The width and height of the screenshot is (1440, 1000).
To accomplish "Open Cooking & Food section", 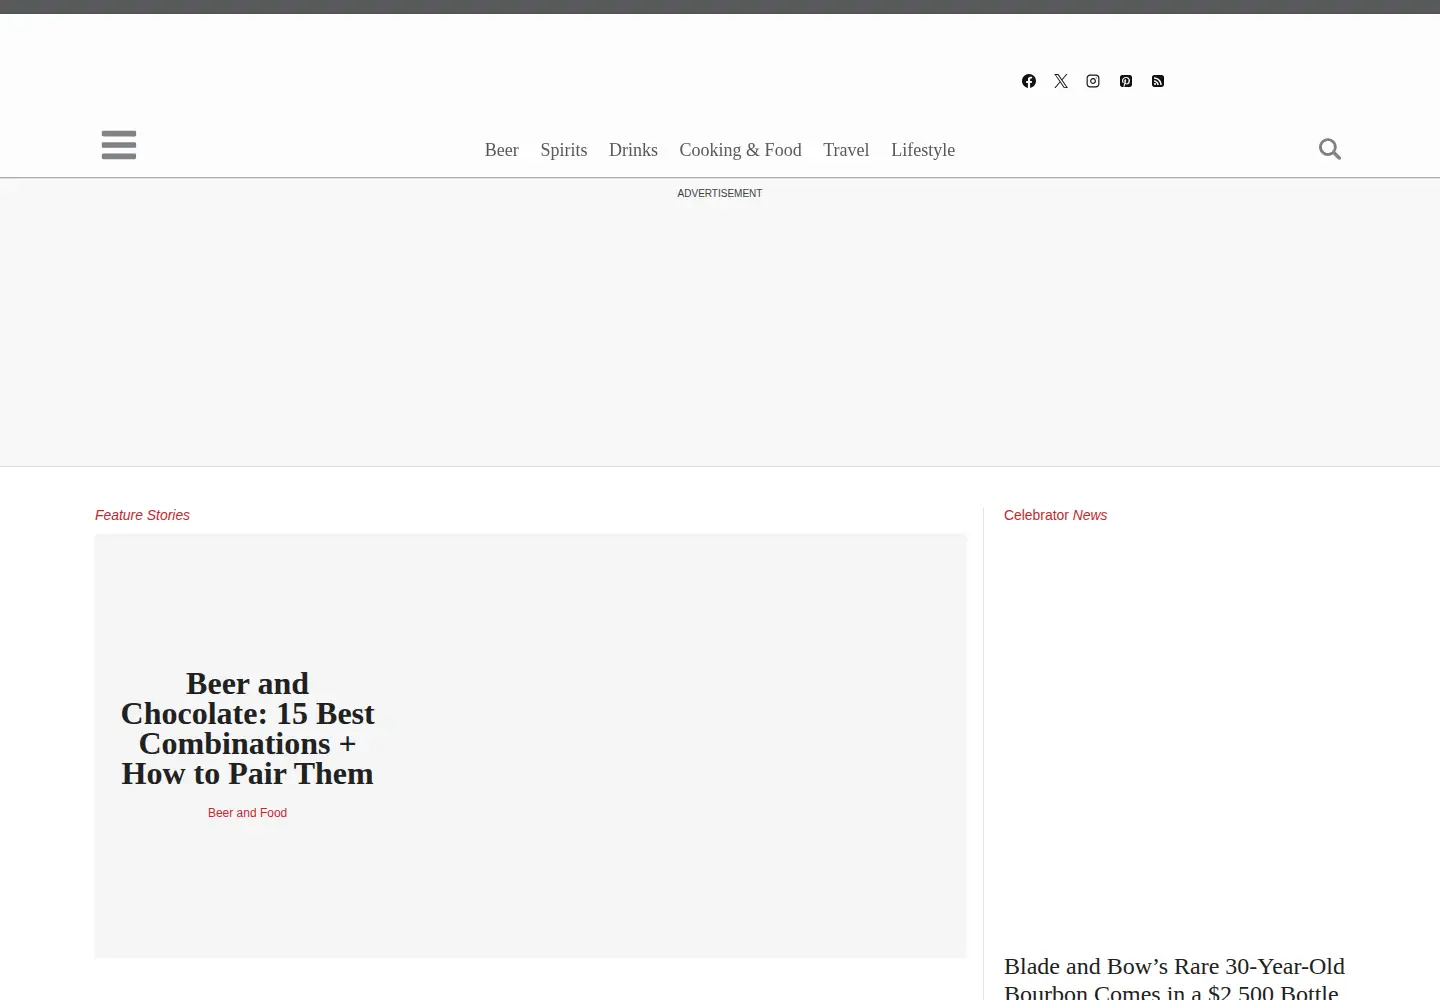I will (x=741, y=150).
